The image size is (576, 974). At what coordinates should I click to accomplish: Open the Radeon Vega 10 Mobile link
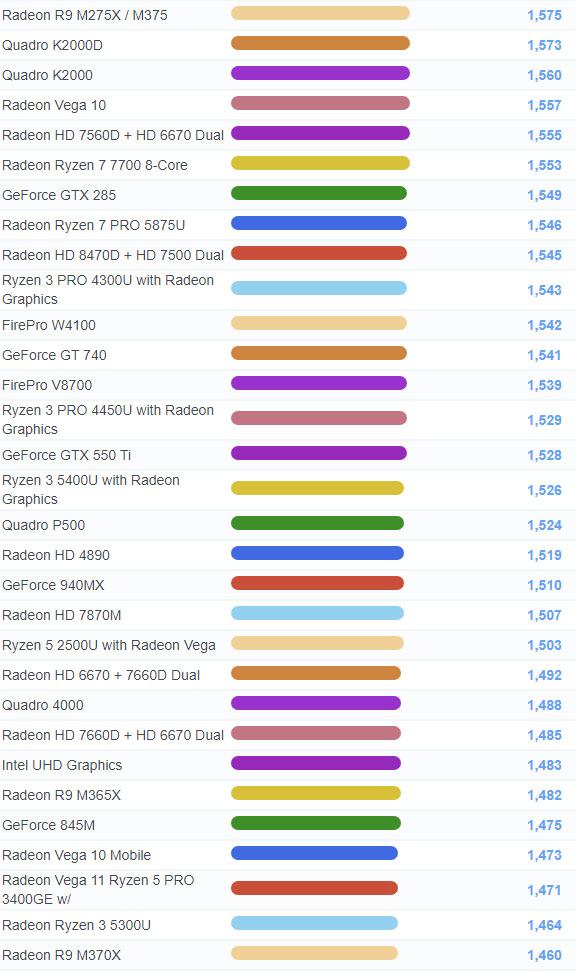[x=76, y=855]
